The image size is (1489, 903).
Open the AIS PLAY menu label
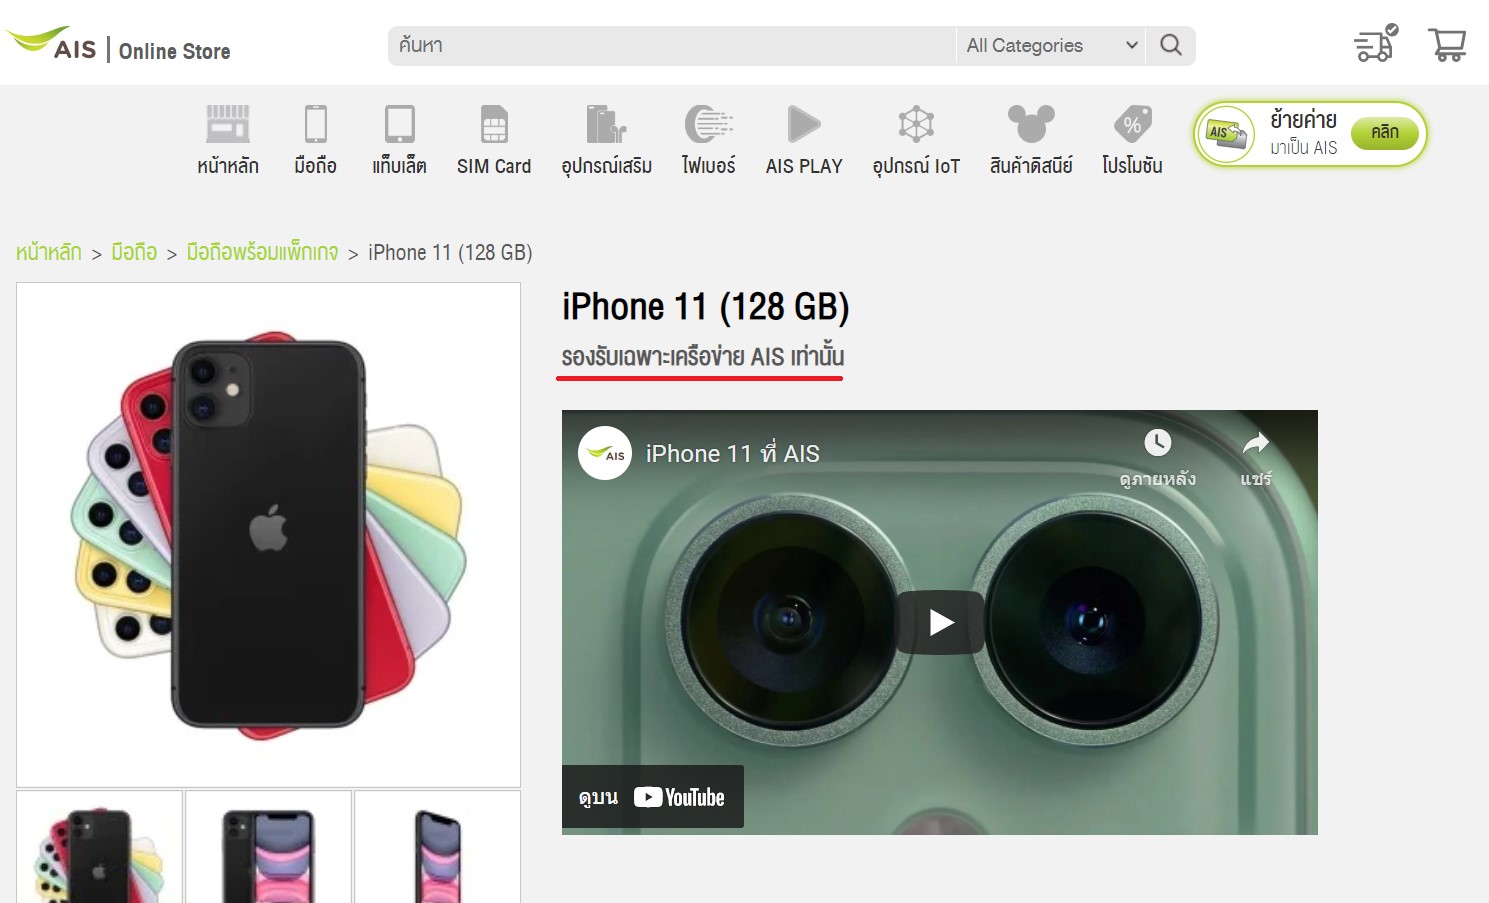pyautogui.click(x=804, y=166)
